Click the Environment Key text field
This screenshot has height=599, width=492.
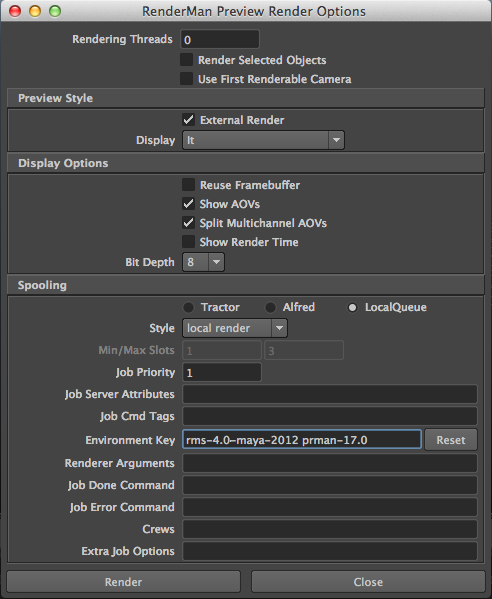tap(302, 440)
